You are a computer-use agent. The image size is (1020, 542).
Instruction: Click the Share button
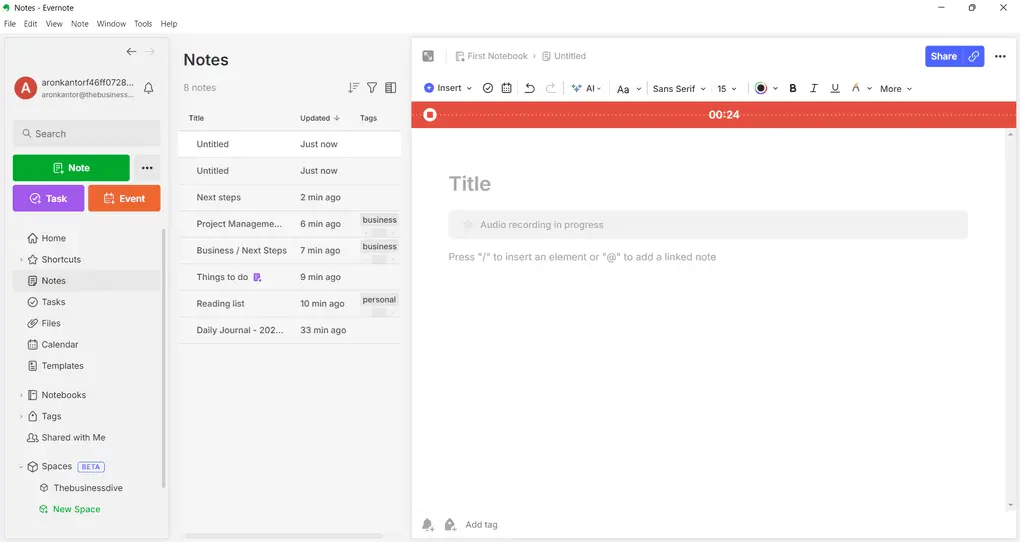point(943,57)
